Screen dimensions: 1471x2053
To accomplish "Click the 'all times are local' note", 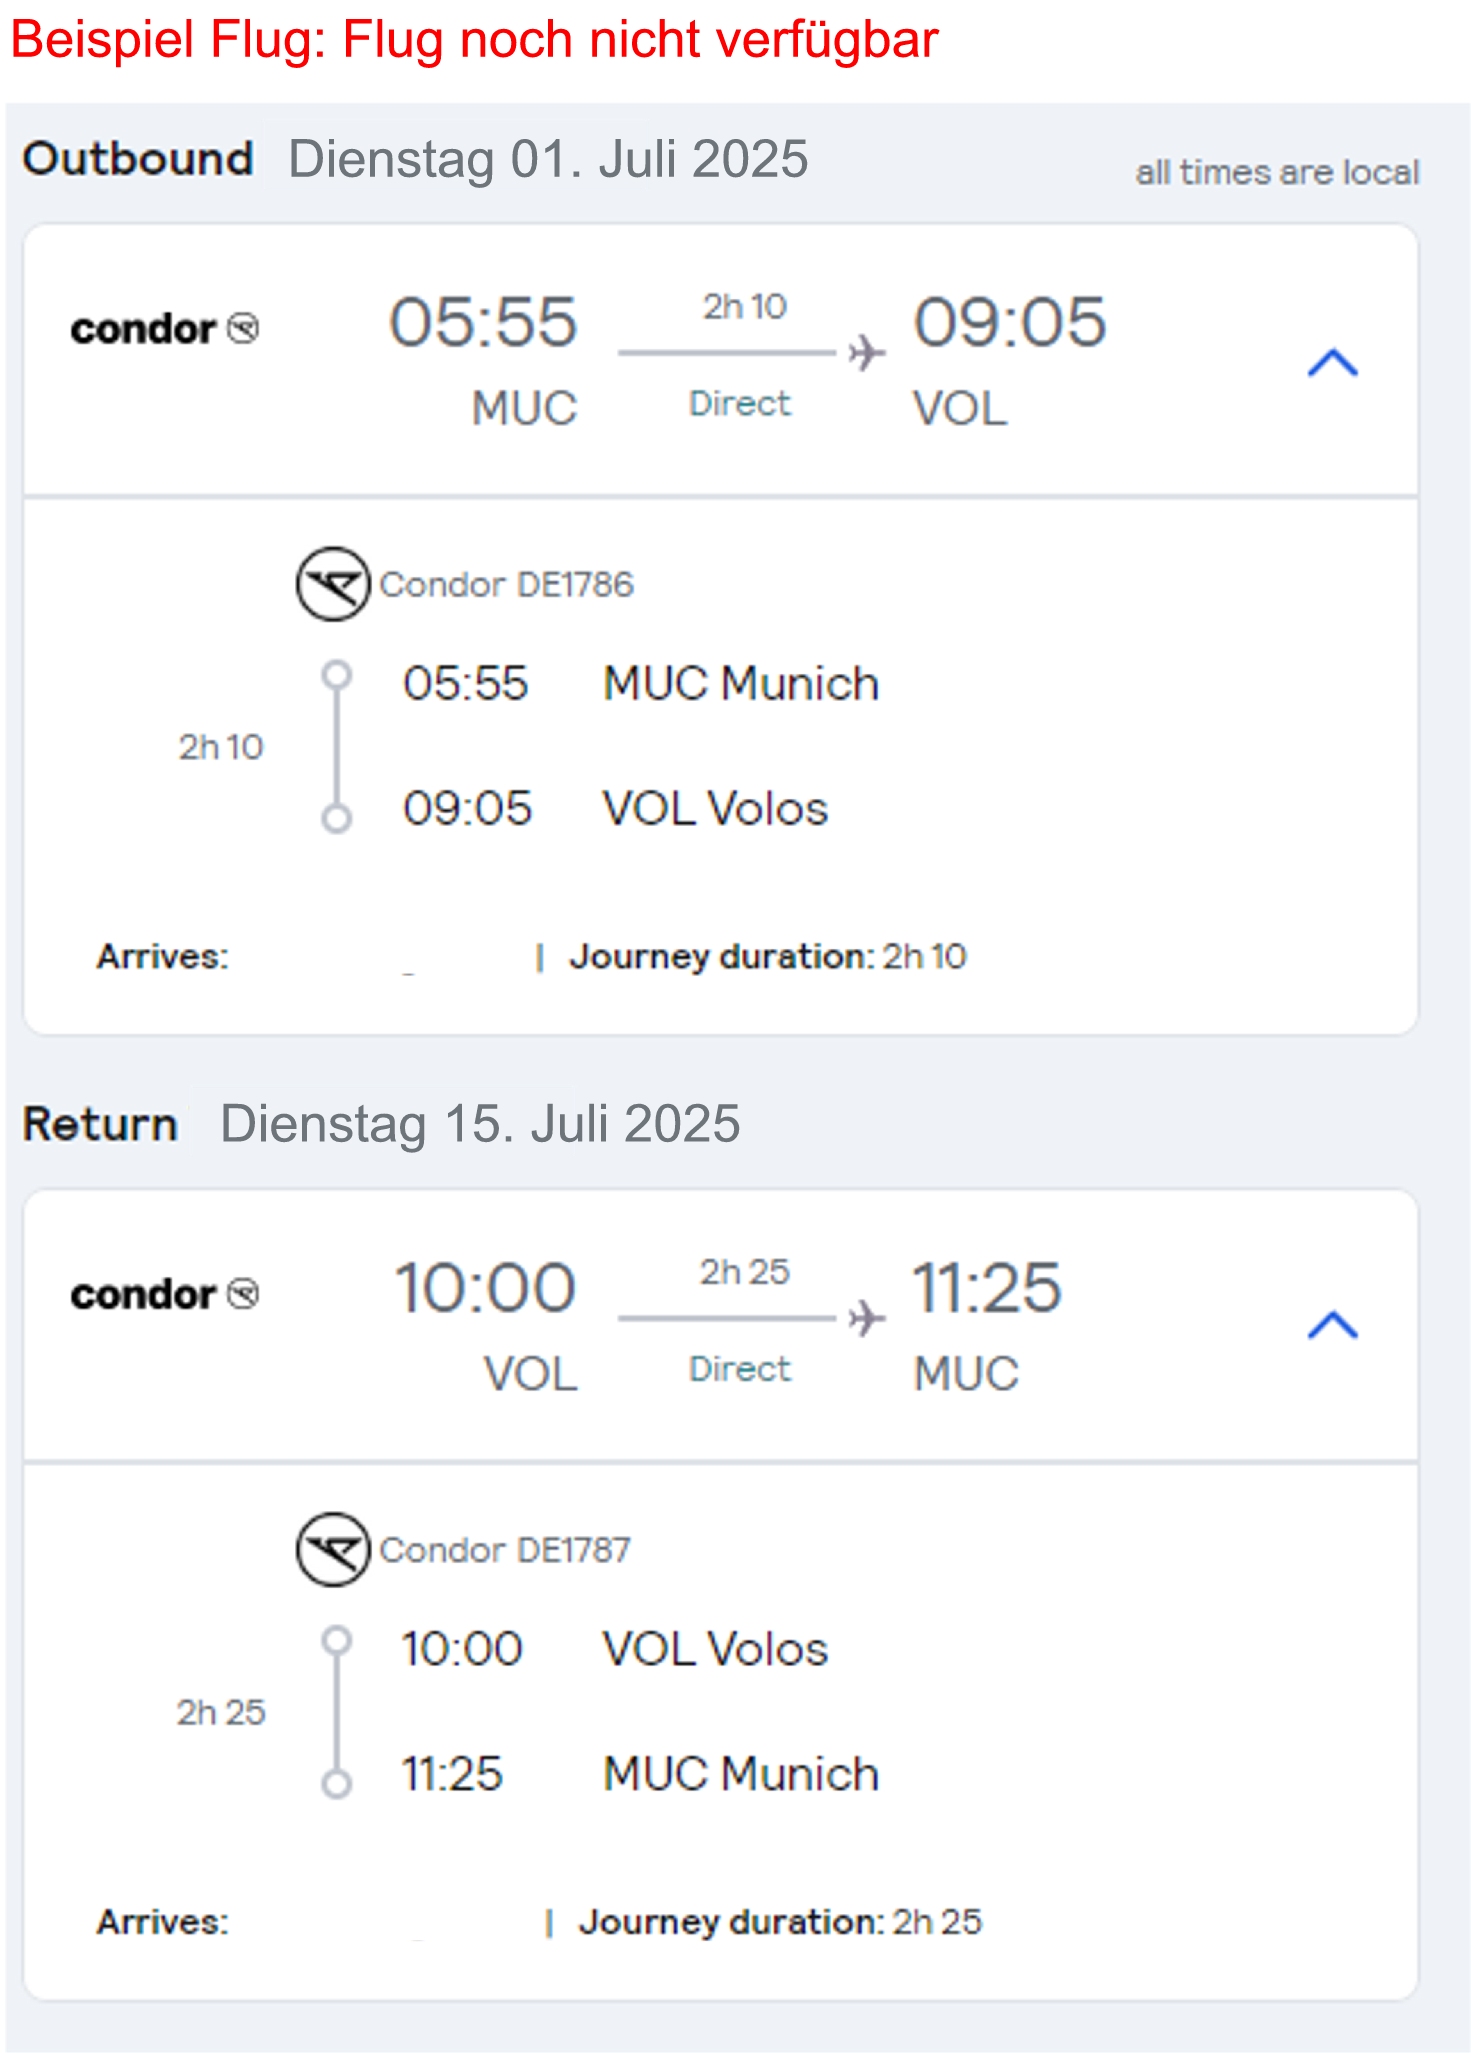I will point(1277,172).
